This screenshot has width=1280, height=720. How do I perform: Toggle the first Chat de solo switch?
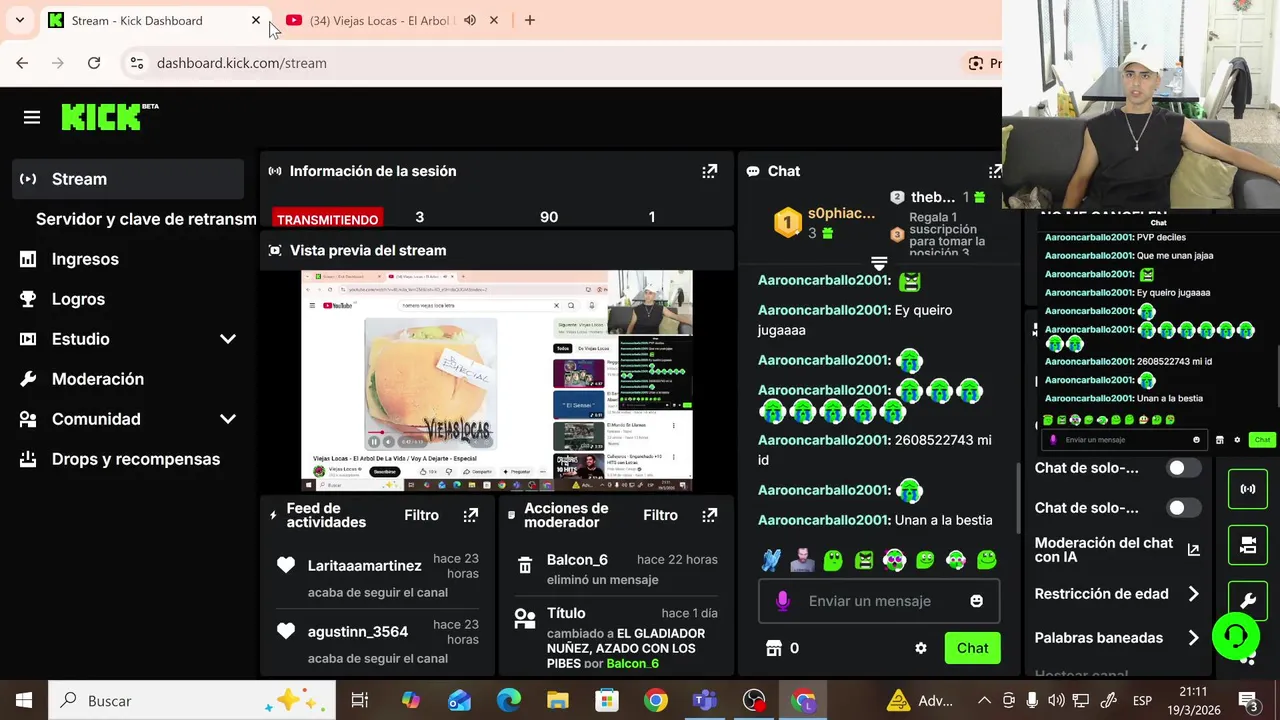click(1184, 468)
